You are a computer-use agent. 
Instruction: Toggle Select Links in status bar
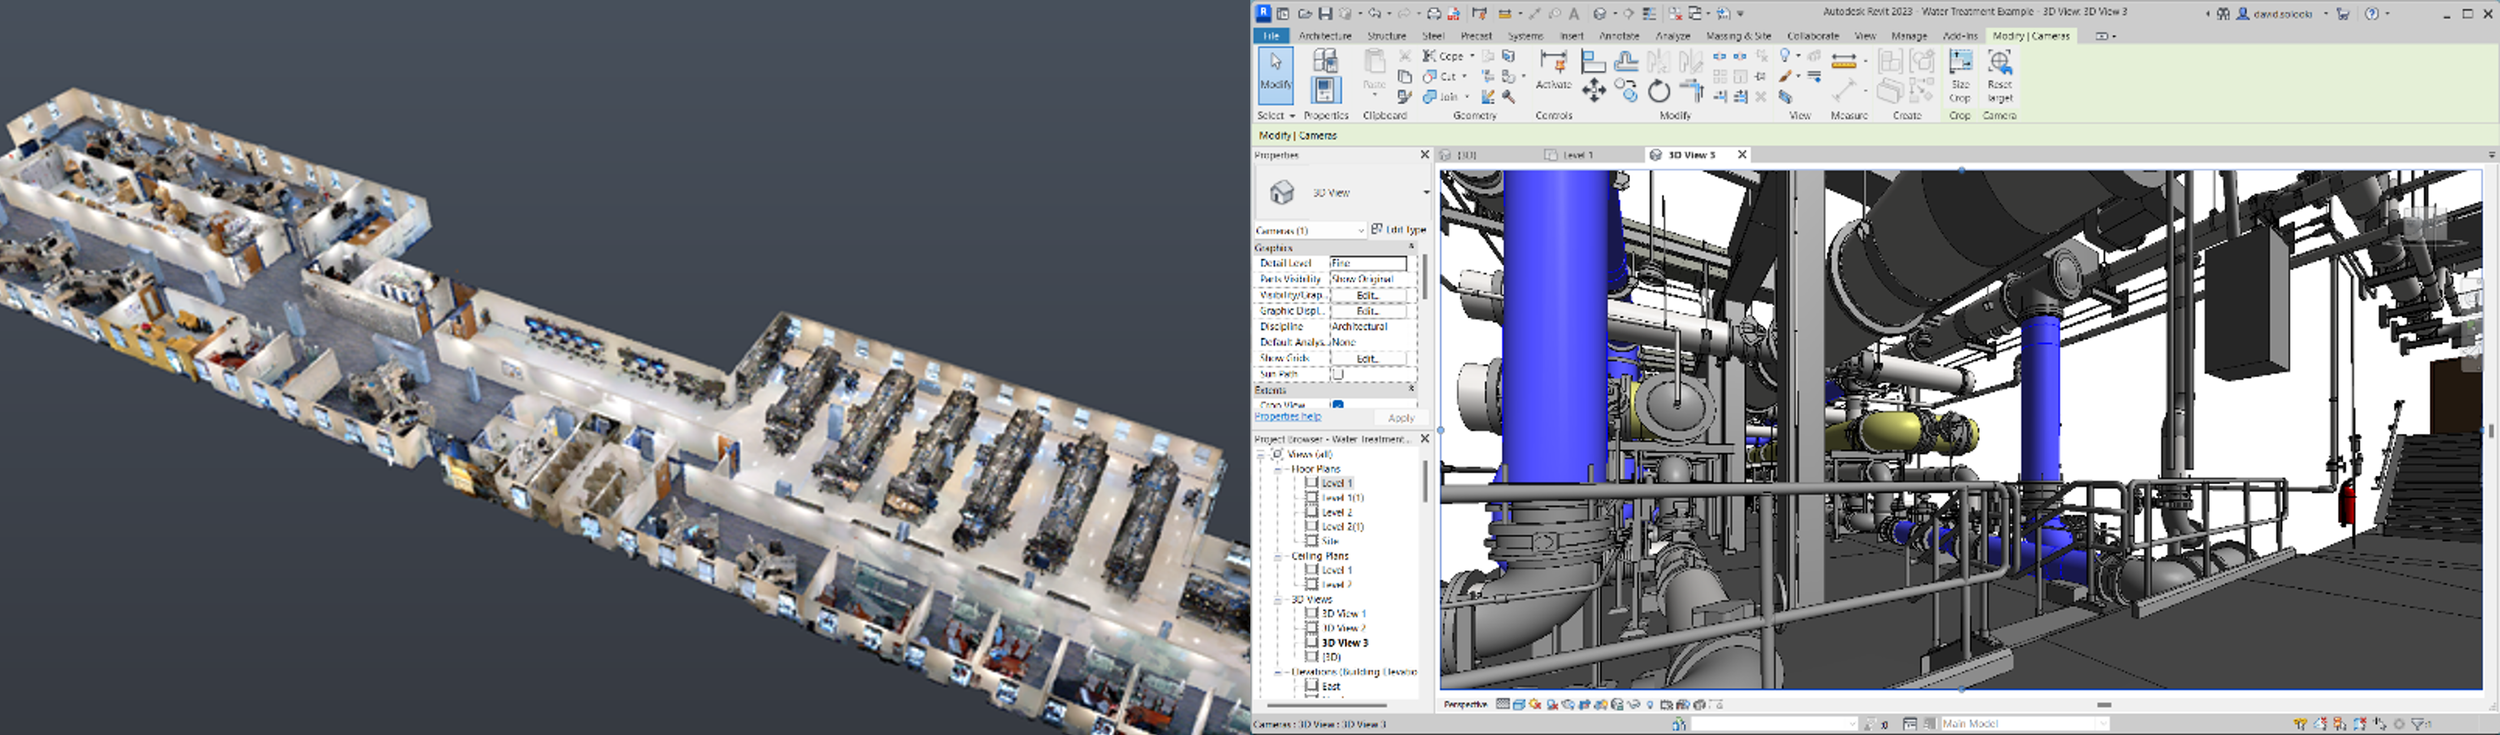[x=2300, y=723]
